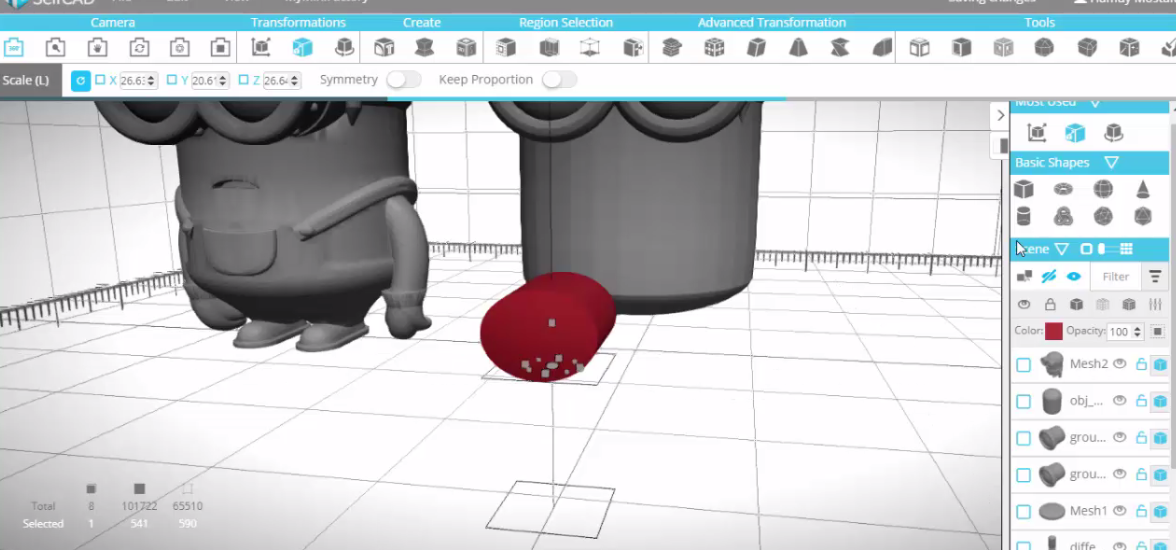Open the Tools toolbar group

(x=1040, y=23)
